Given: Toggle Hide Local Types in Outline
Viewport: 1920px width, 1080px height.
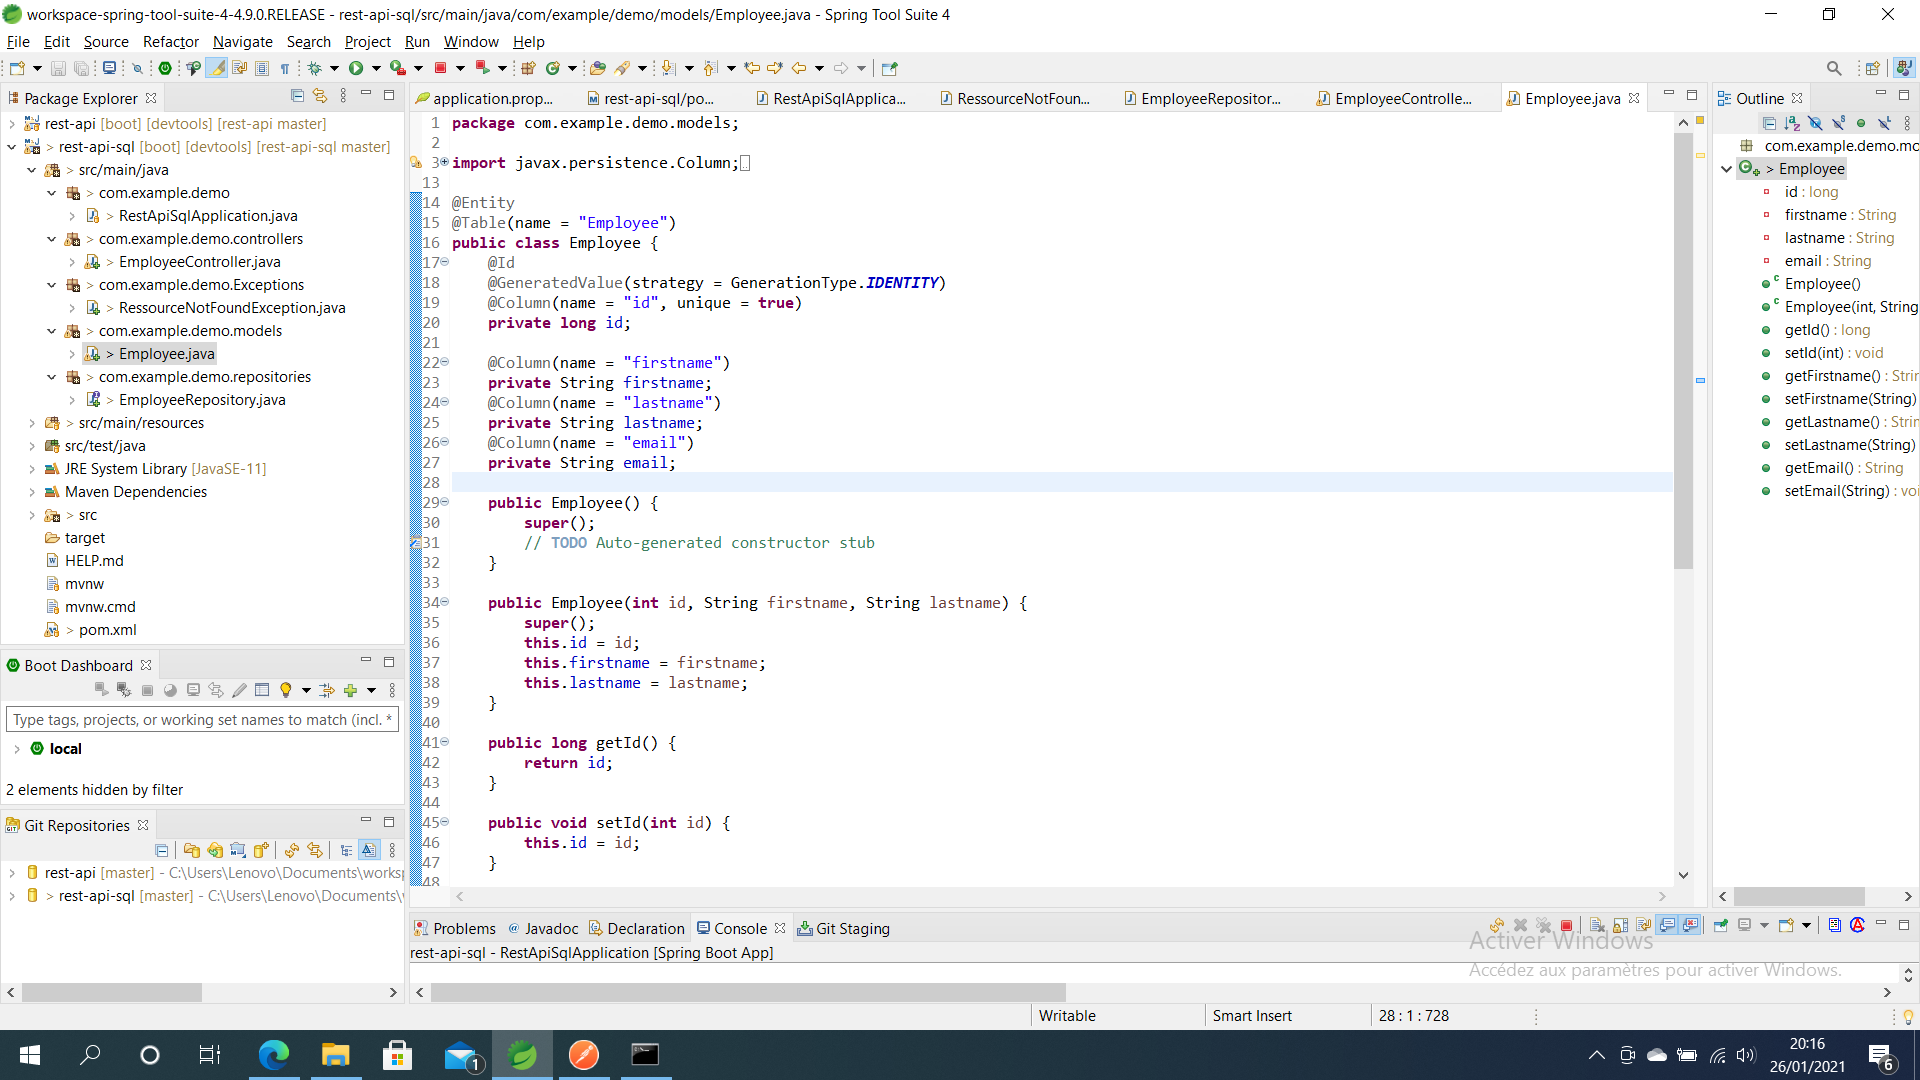Looking at the screenshot, I should pos(1884,123).
